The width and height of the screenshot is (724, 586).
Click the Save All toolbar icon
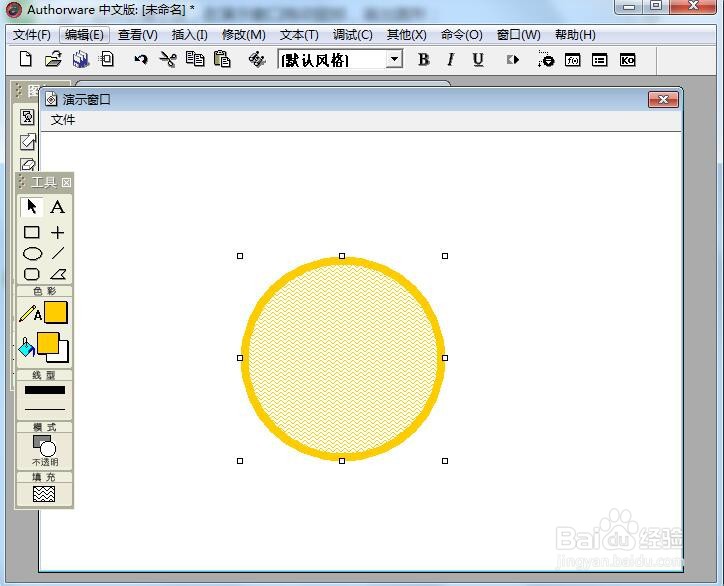[x=81, y=60]
